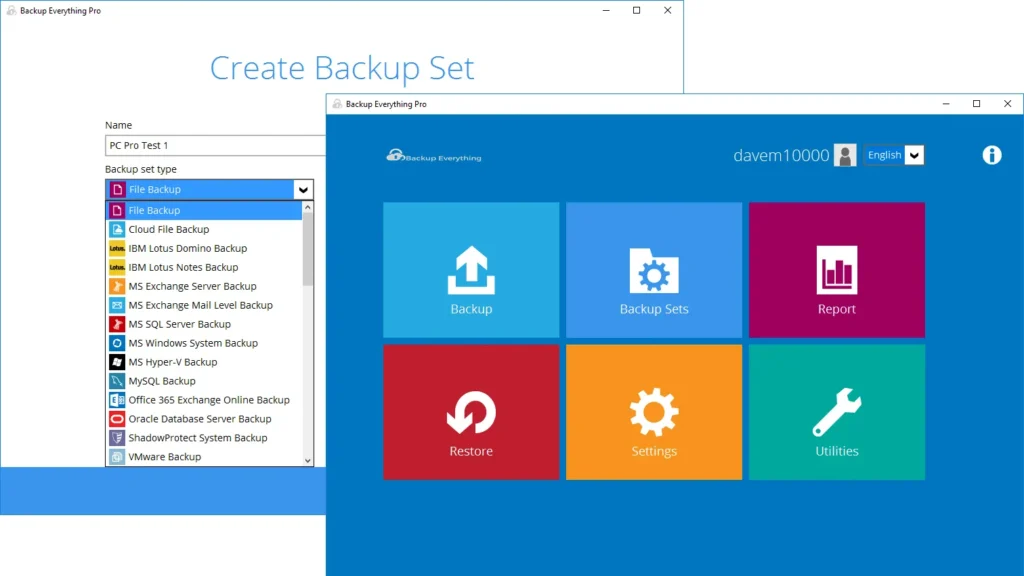Maximize the front Backup Everything Pro window
The image size is (1024, 576).
click(976, 104)
